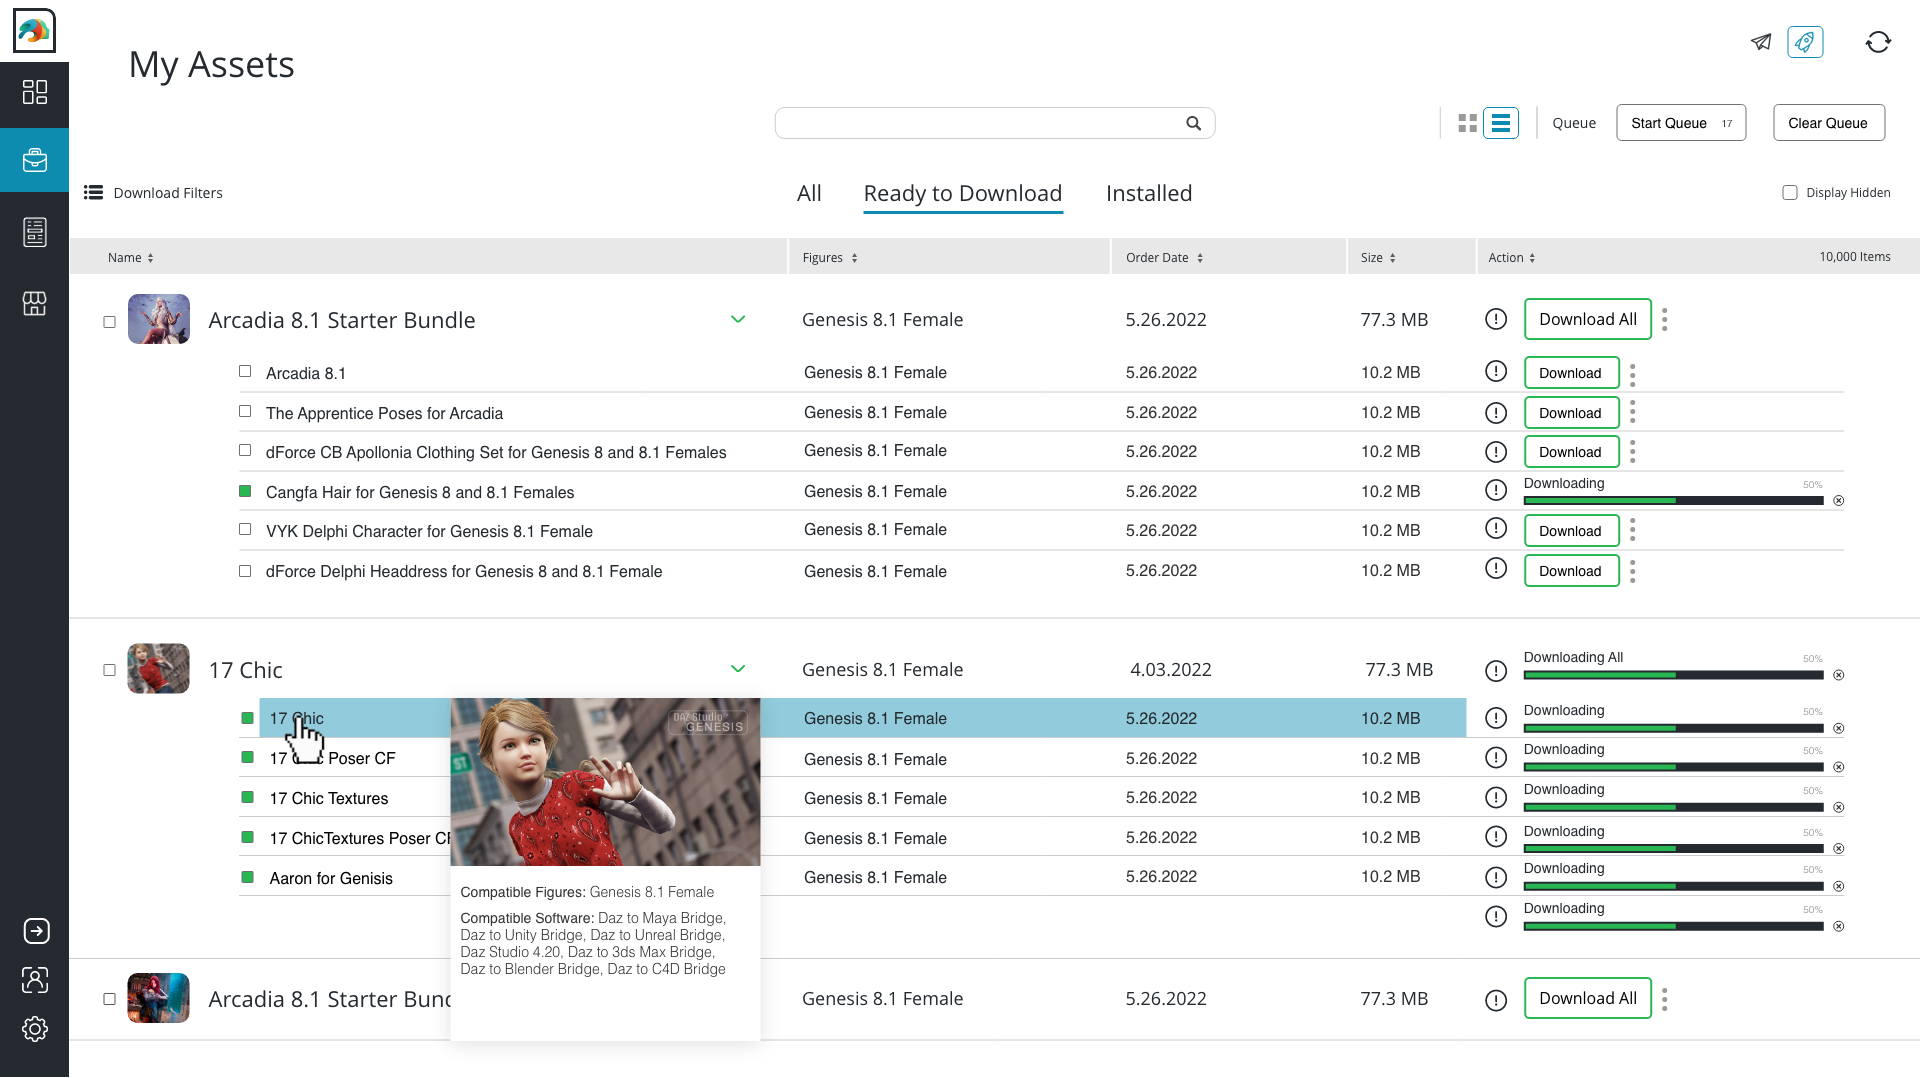Click the refresh sync icon

1878,42
